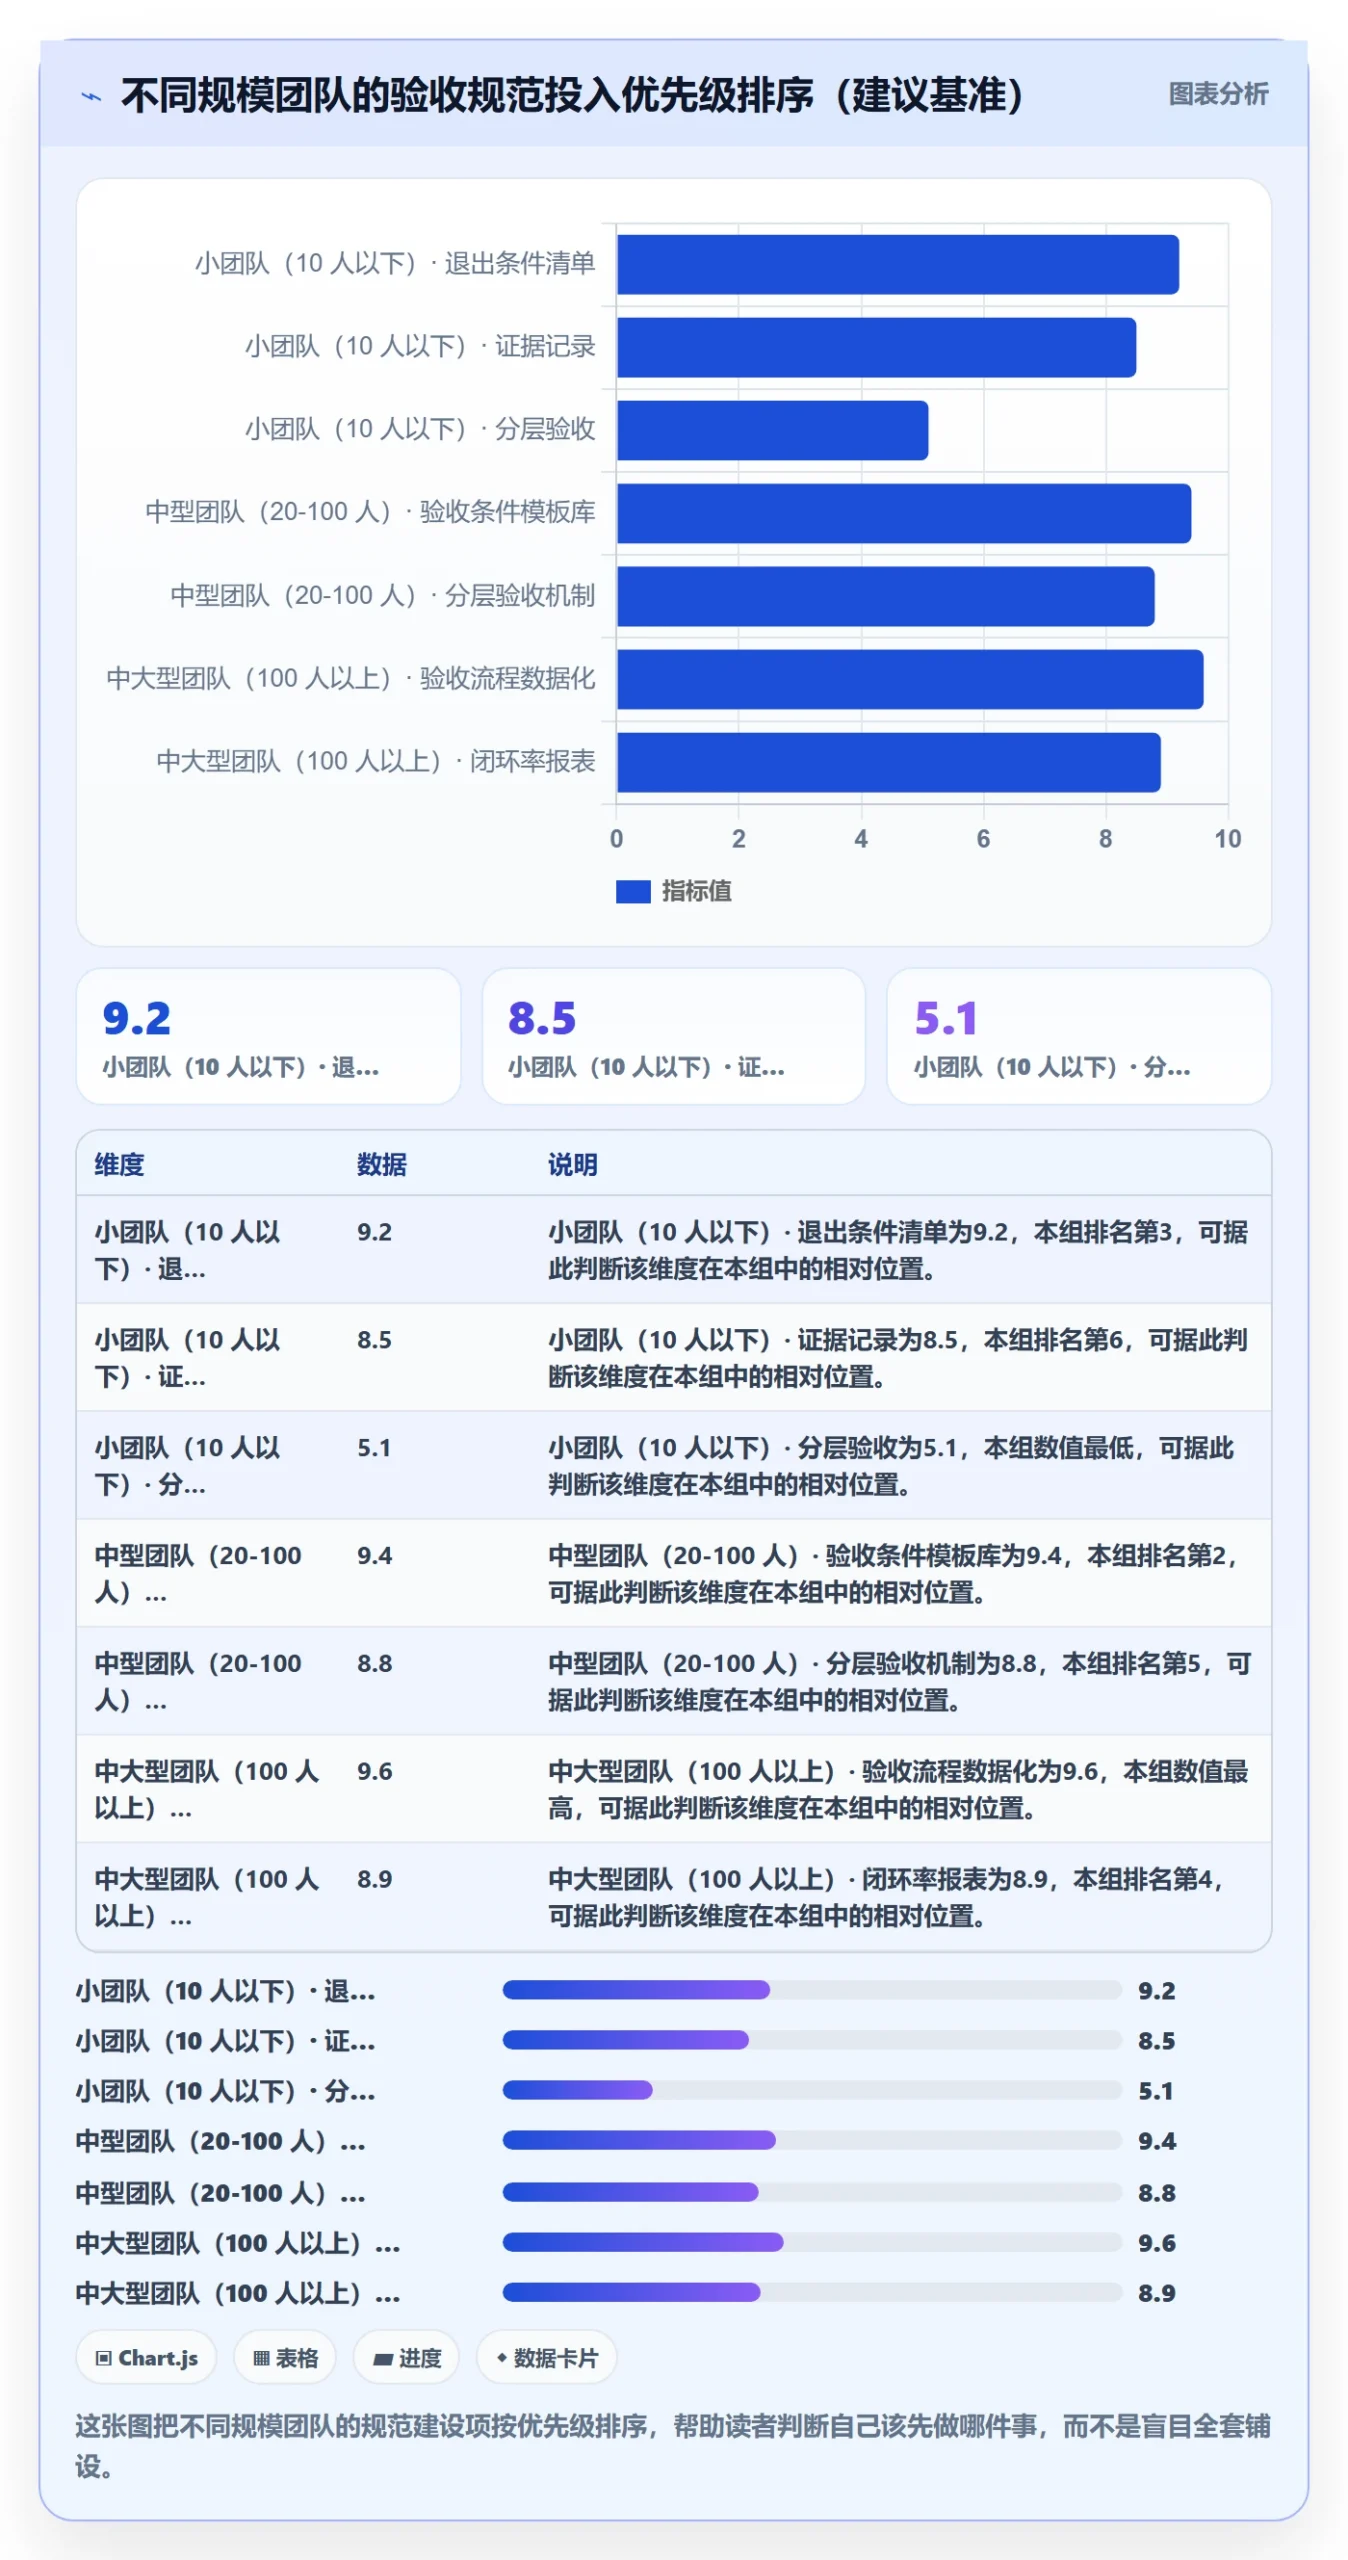Image resolution: width=1348 pixels, height=2560 pixels.
Task: Click the 8.8 cell in the table
Action: [x=374, y=1663]
